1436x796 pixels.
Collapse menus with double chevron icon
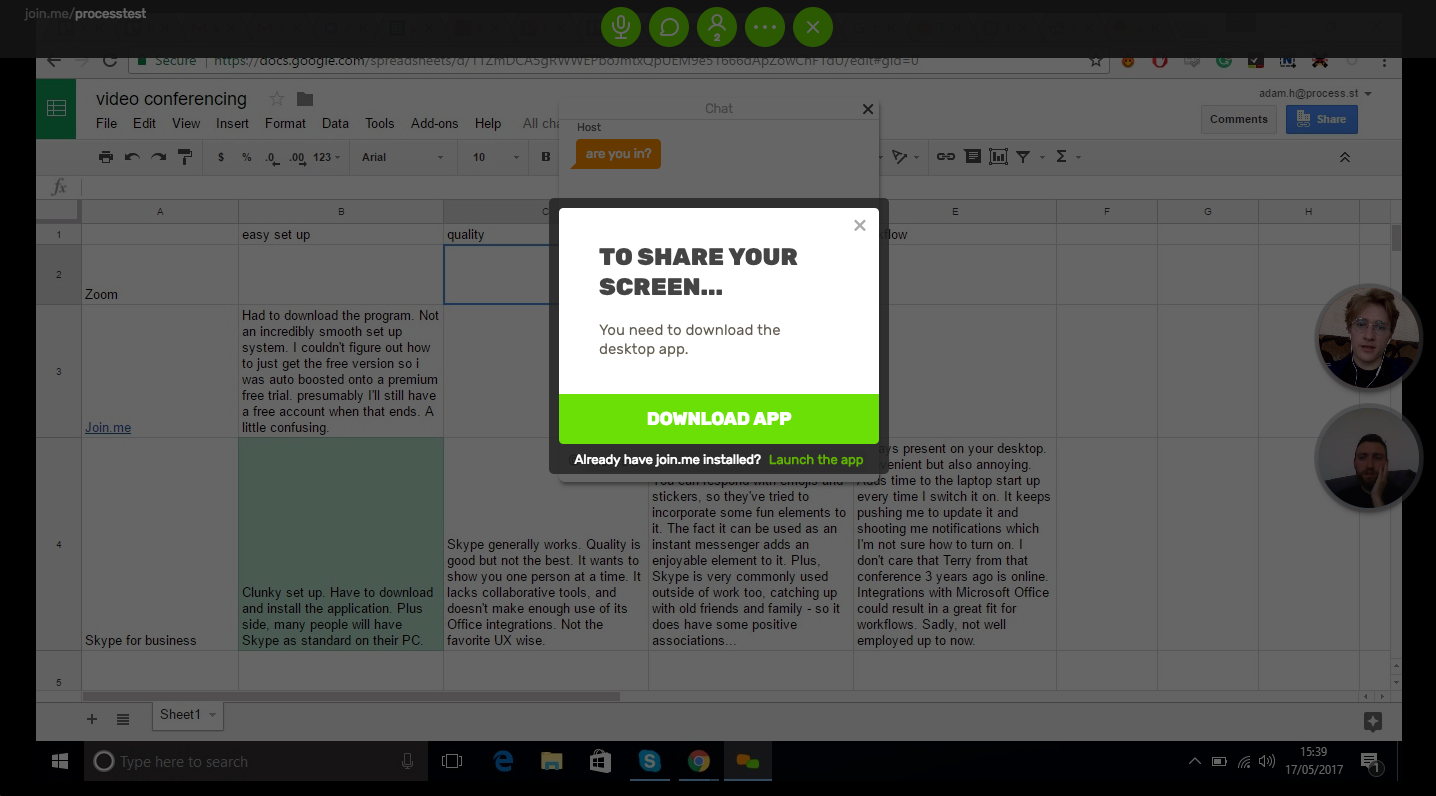click(1345, 157)
